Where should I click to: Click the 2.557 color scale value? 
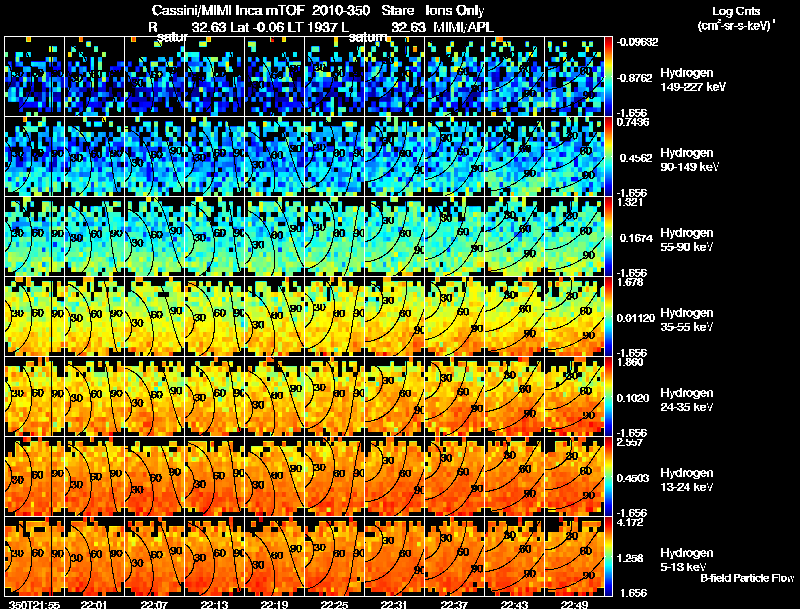pos(630,443)
